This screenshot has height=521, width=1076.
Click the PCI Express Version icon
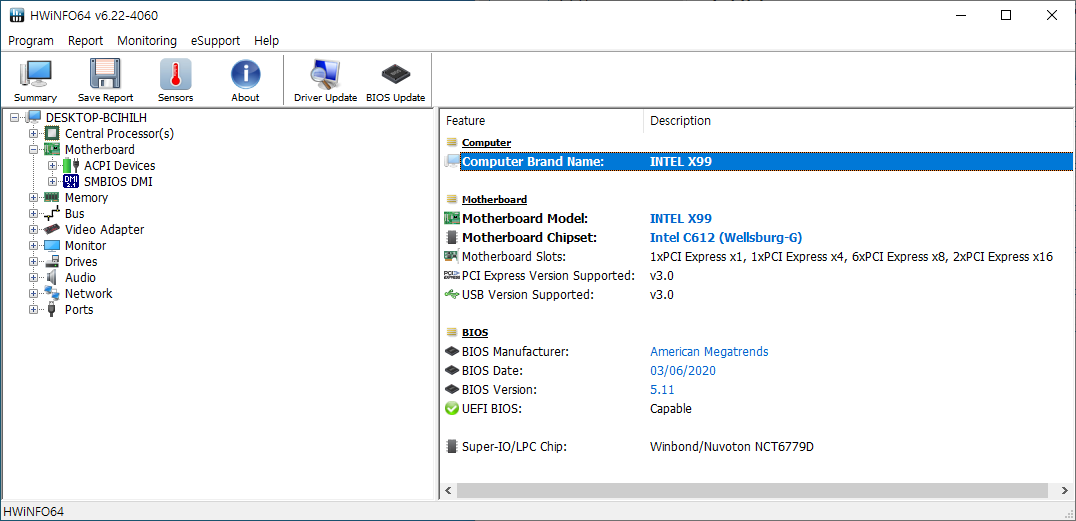coord(452,275)
